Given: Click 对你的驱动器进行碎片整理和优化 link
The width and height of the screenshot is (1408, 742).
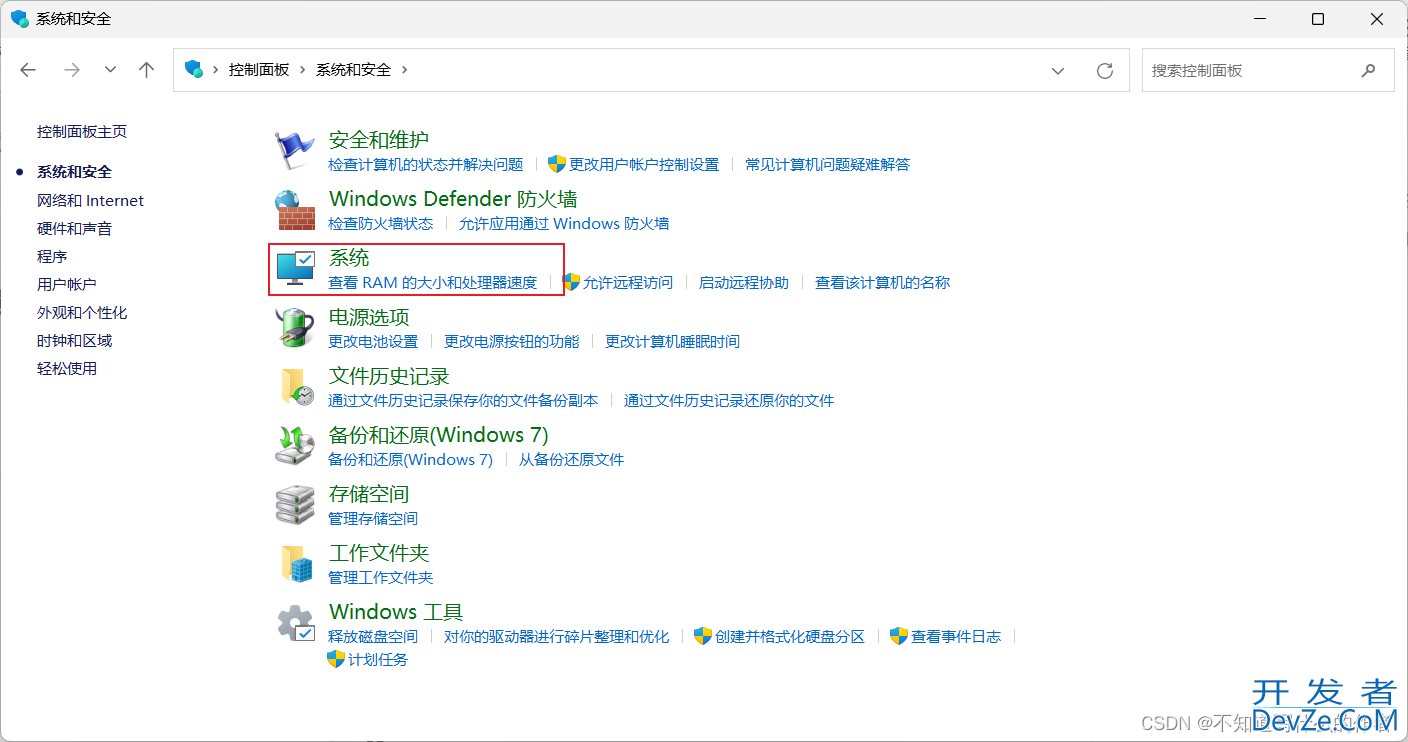Looking at the screenshot, I should click(x=557, y=636).
